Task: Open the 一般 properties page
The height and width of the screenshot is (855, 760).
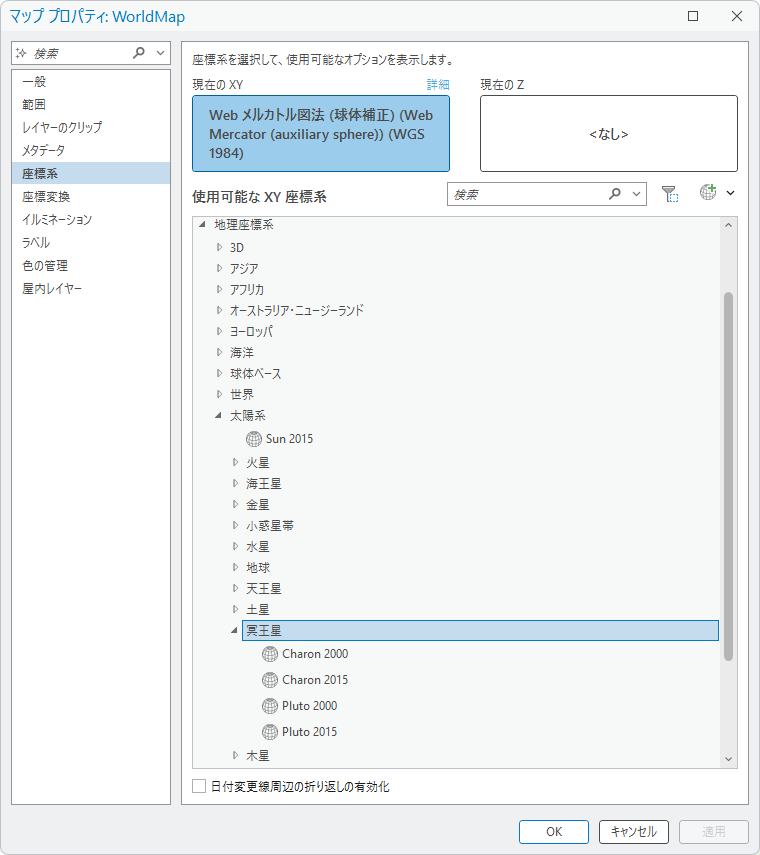Action: (91, 82)
